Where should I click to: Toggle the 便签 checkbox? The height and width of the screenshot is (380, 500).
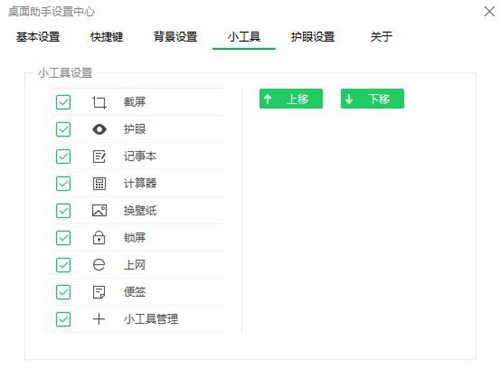point(63,292)
